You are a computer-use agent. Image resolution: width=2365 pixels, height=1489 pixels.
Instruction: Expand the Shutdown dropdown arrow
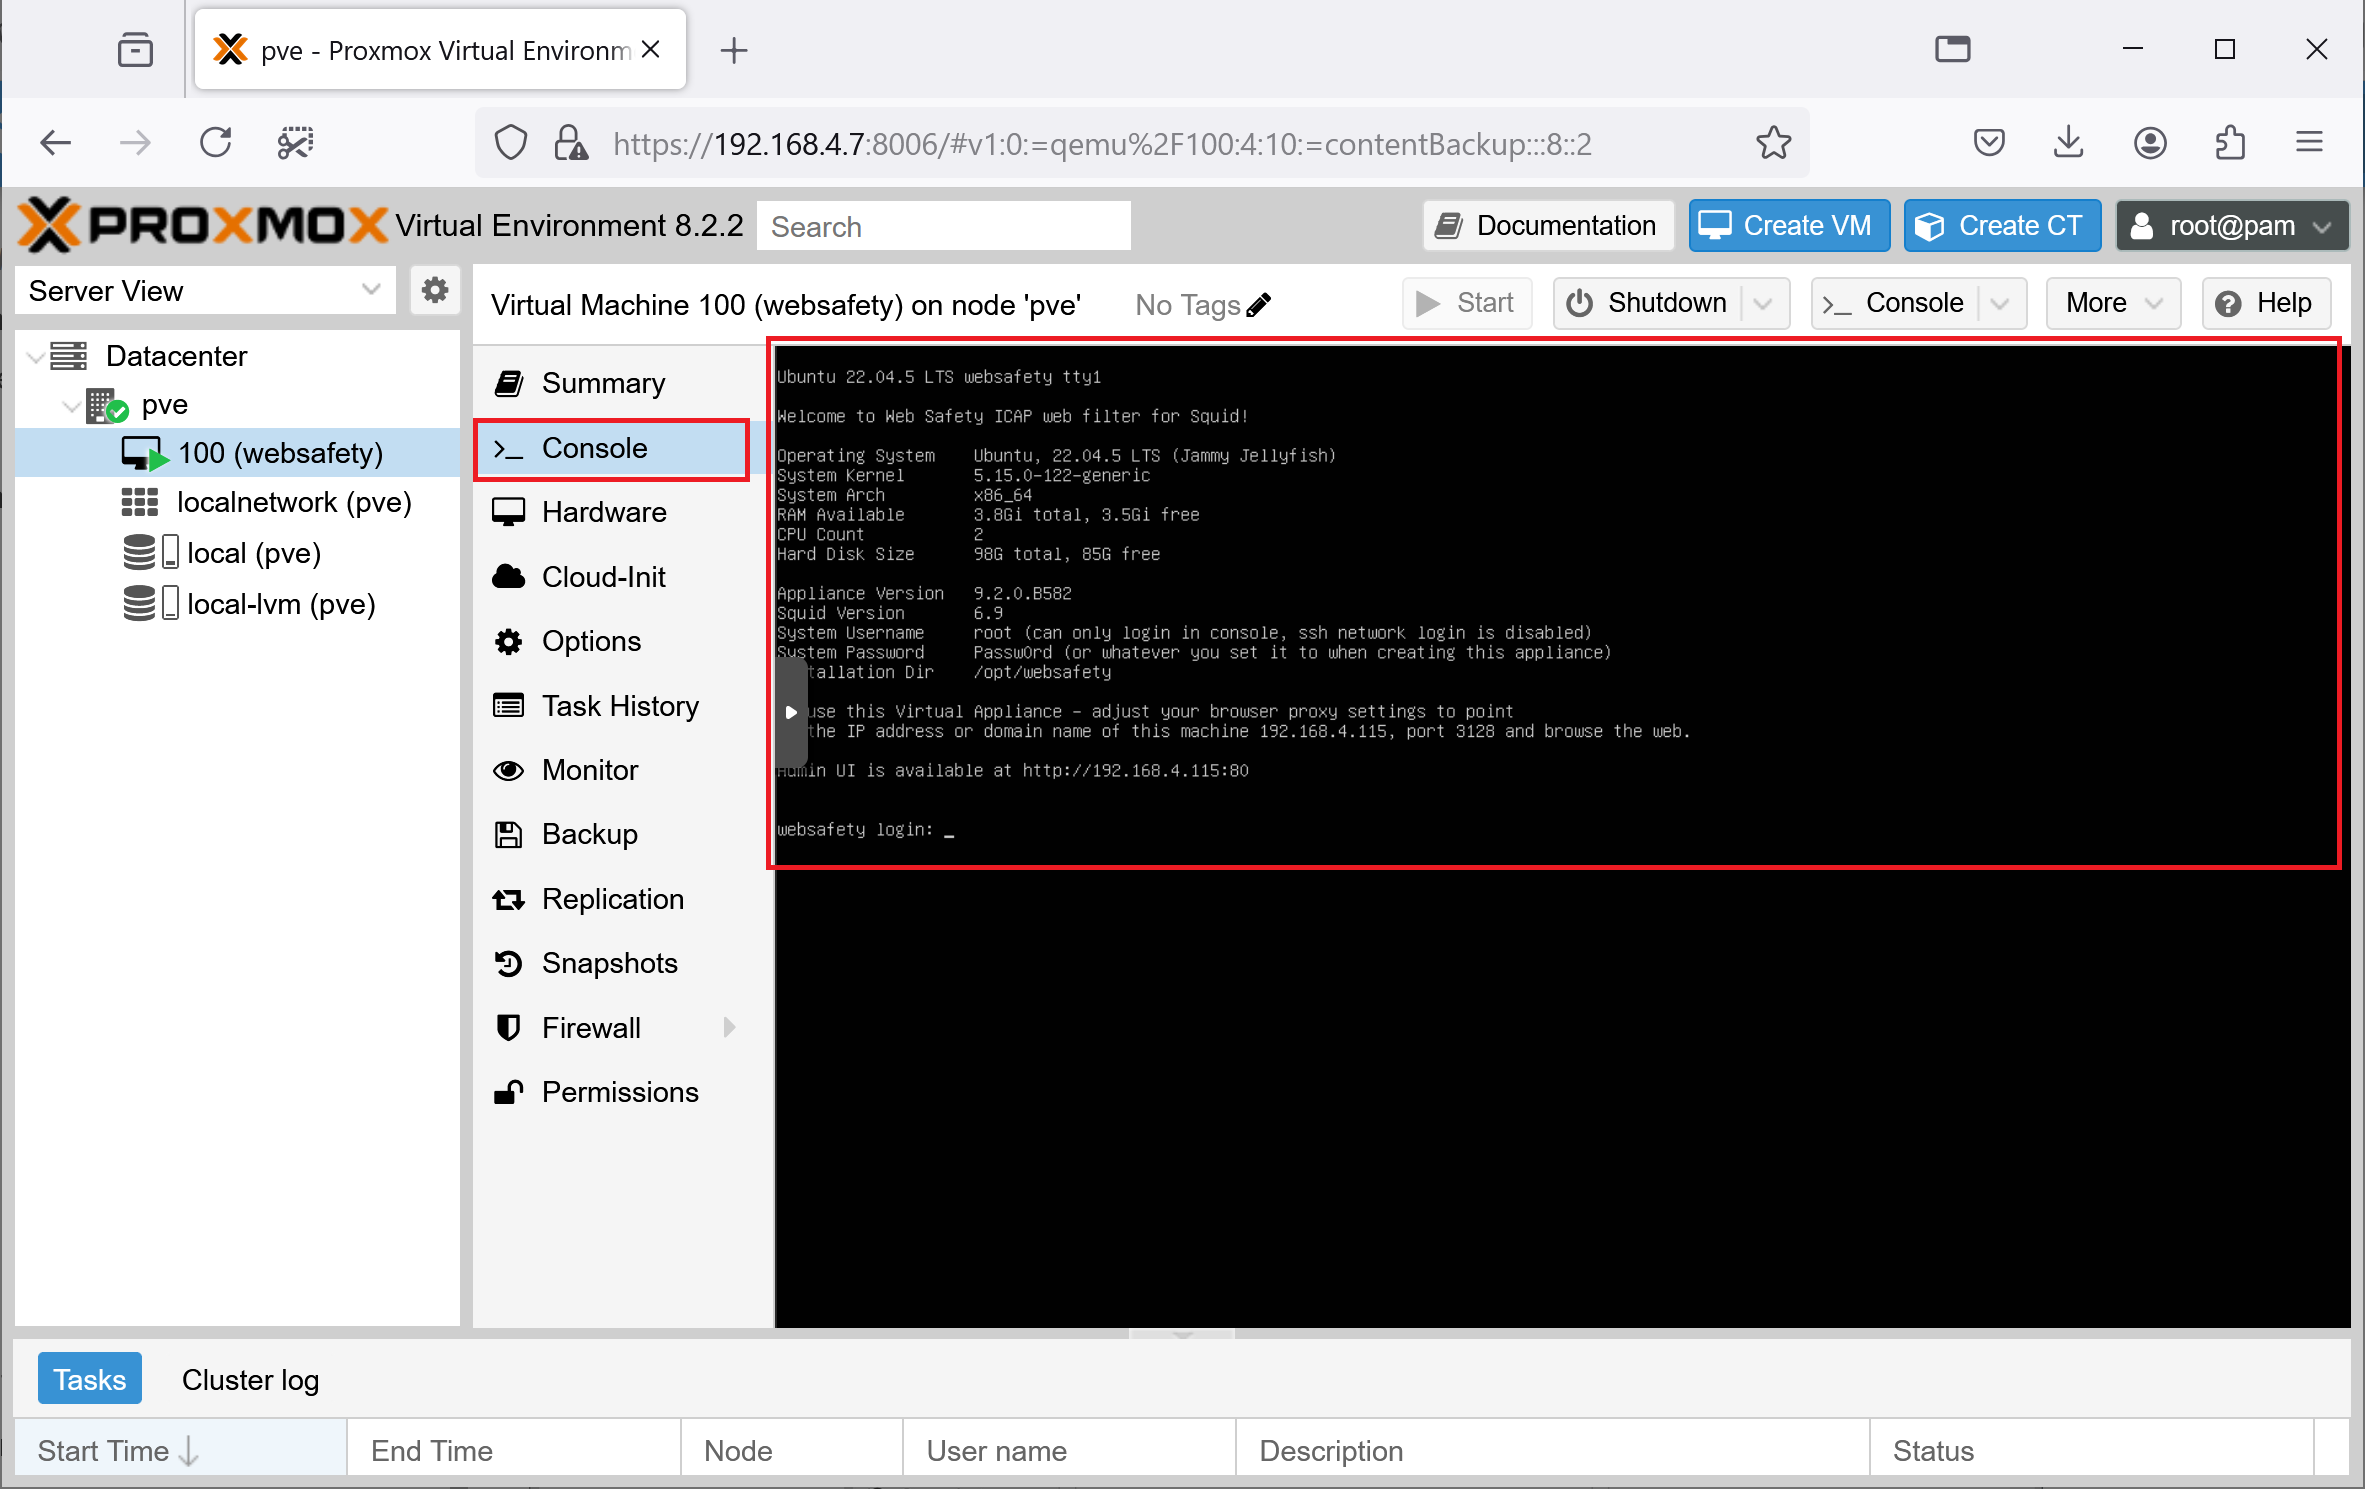[1765, 302]
